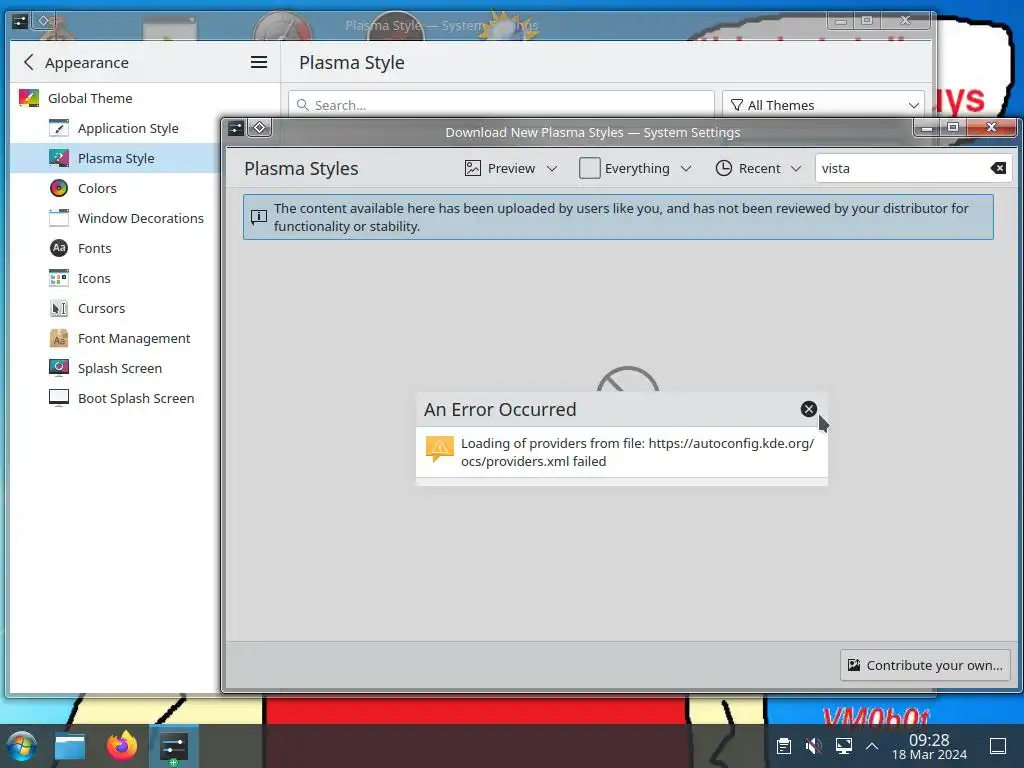
Task: Click the Font Management icon
Action: click(x=59, y=338)
